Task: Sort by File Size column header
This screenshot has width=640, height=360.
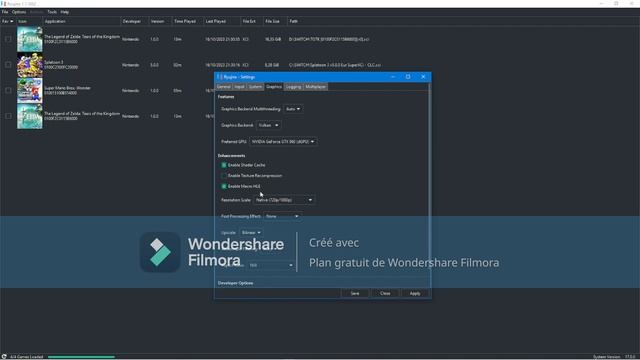Action: point(272,21)
